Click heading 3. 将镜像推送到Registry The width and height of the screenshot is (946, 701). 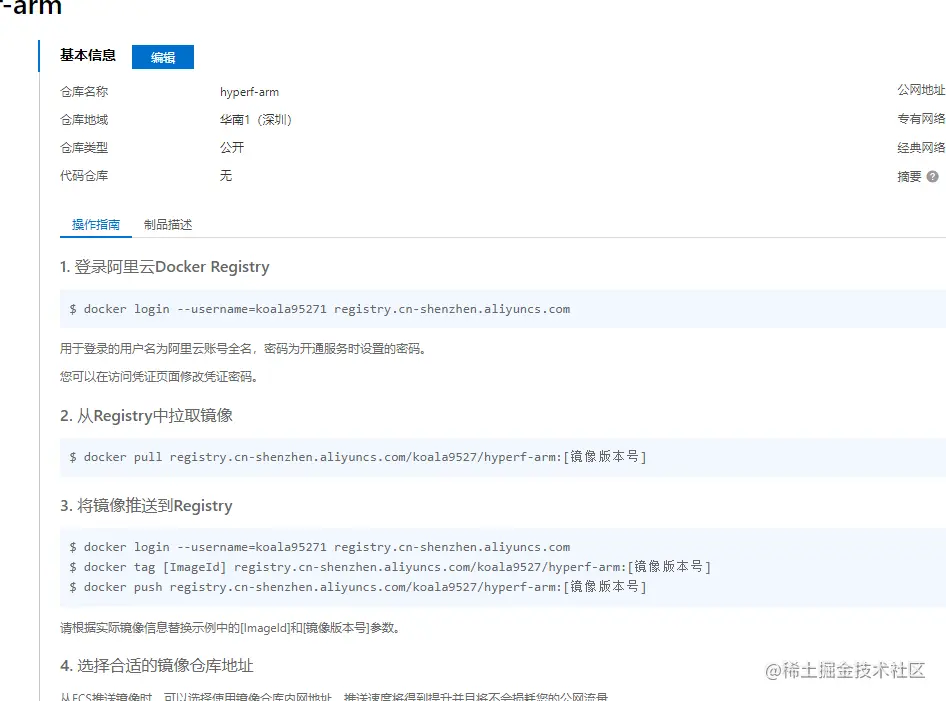146,505
